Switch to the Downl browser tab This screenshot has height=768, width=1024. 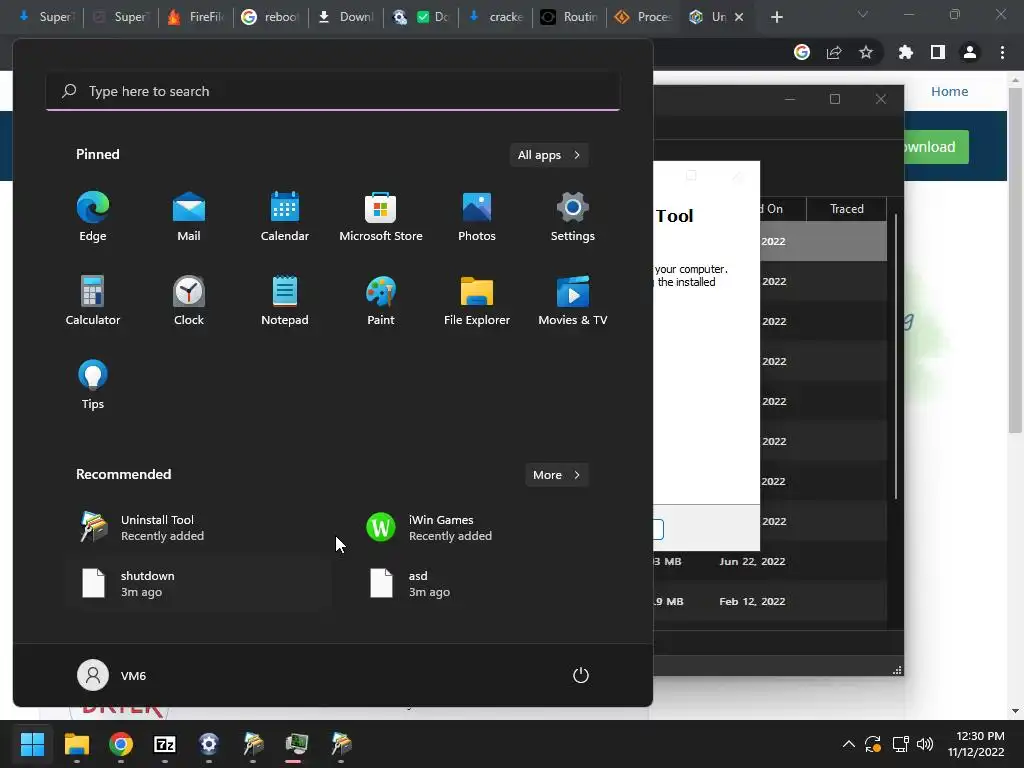[345, 17]
